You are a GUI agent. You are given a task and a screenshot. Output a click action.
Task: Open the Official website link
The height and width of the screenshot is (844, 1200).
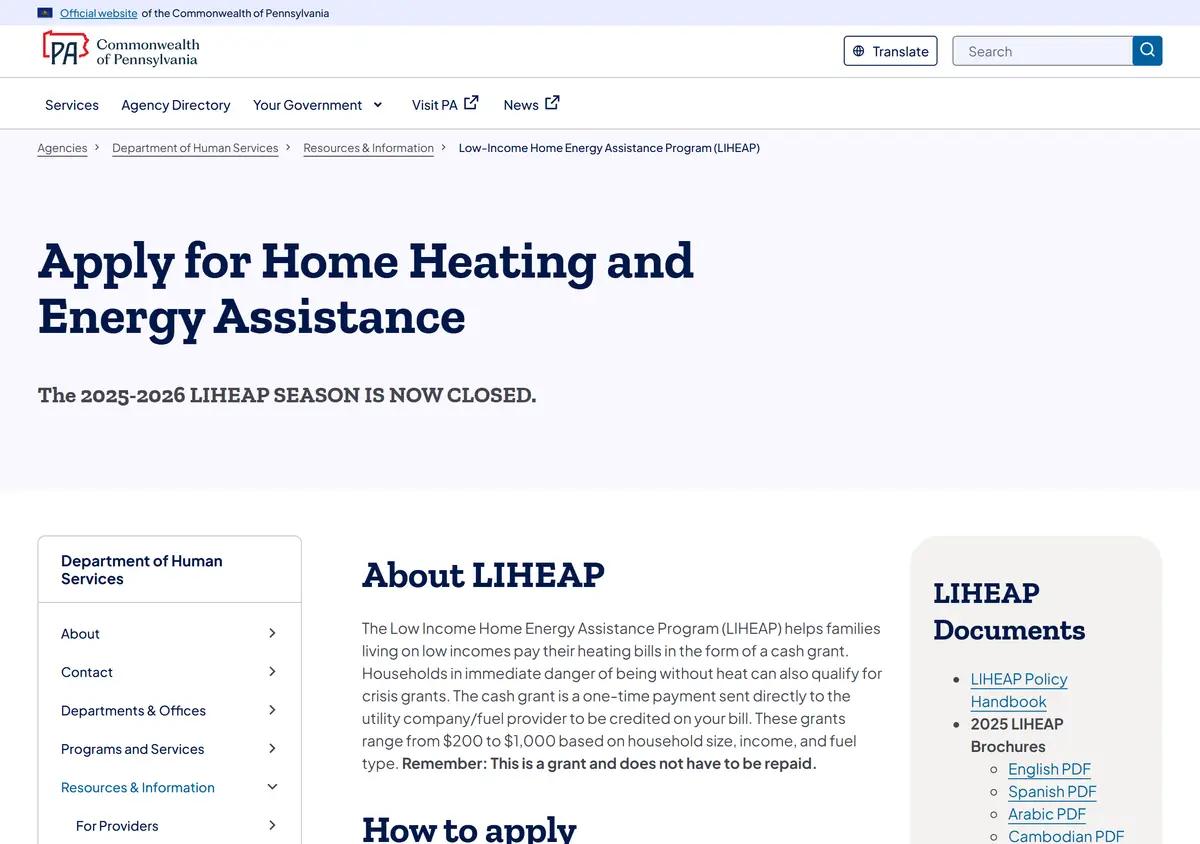(x=99, y=13)
